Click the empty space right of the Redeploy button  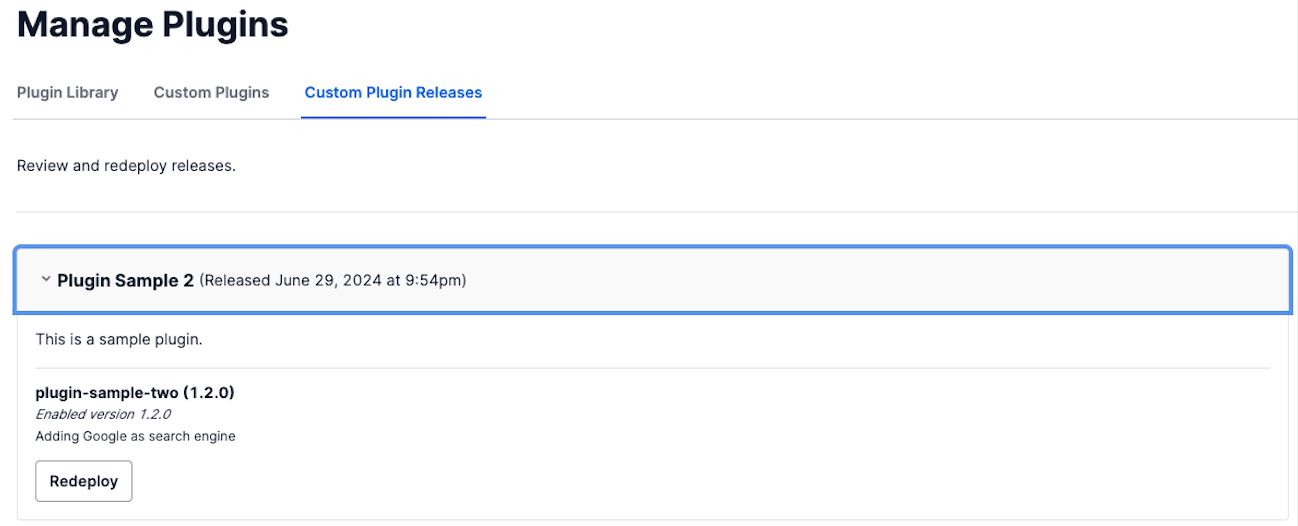coord(600,481)
